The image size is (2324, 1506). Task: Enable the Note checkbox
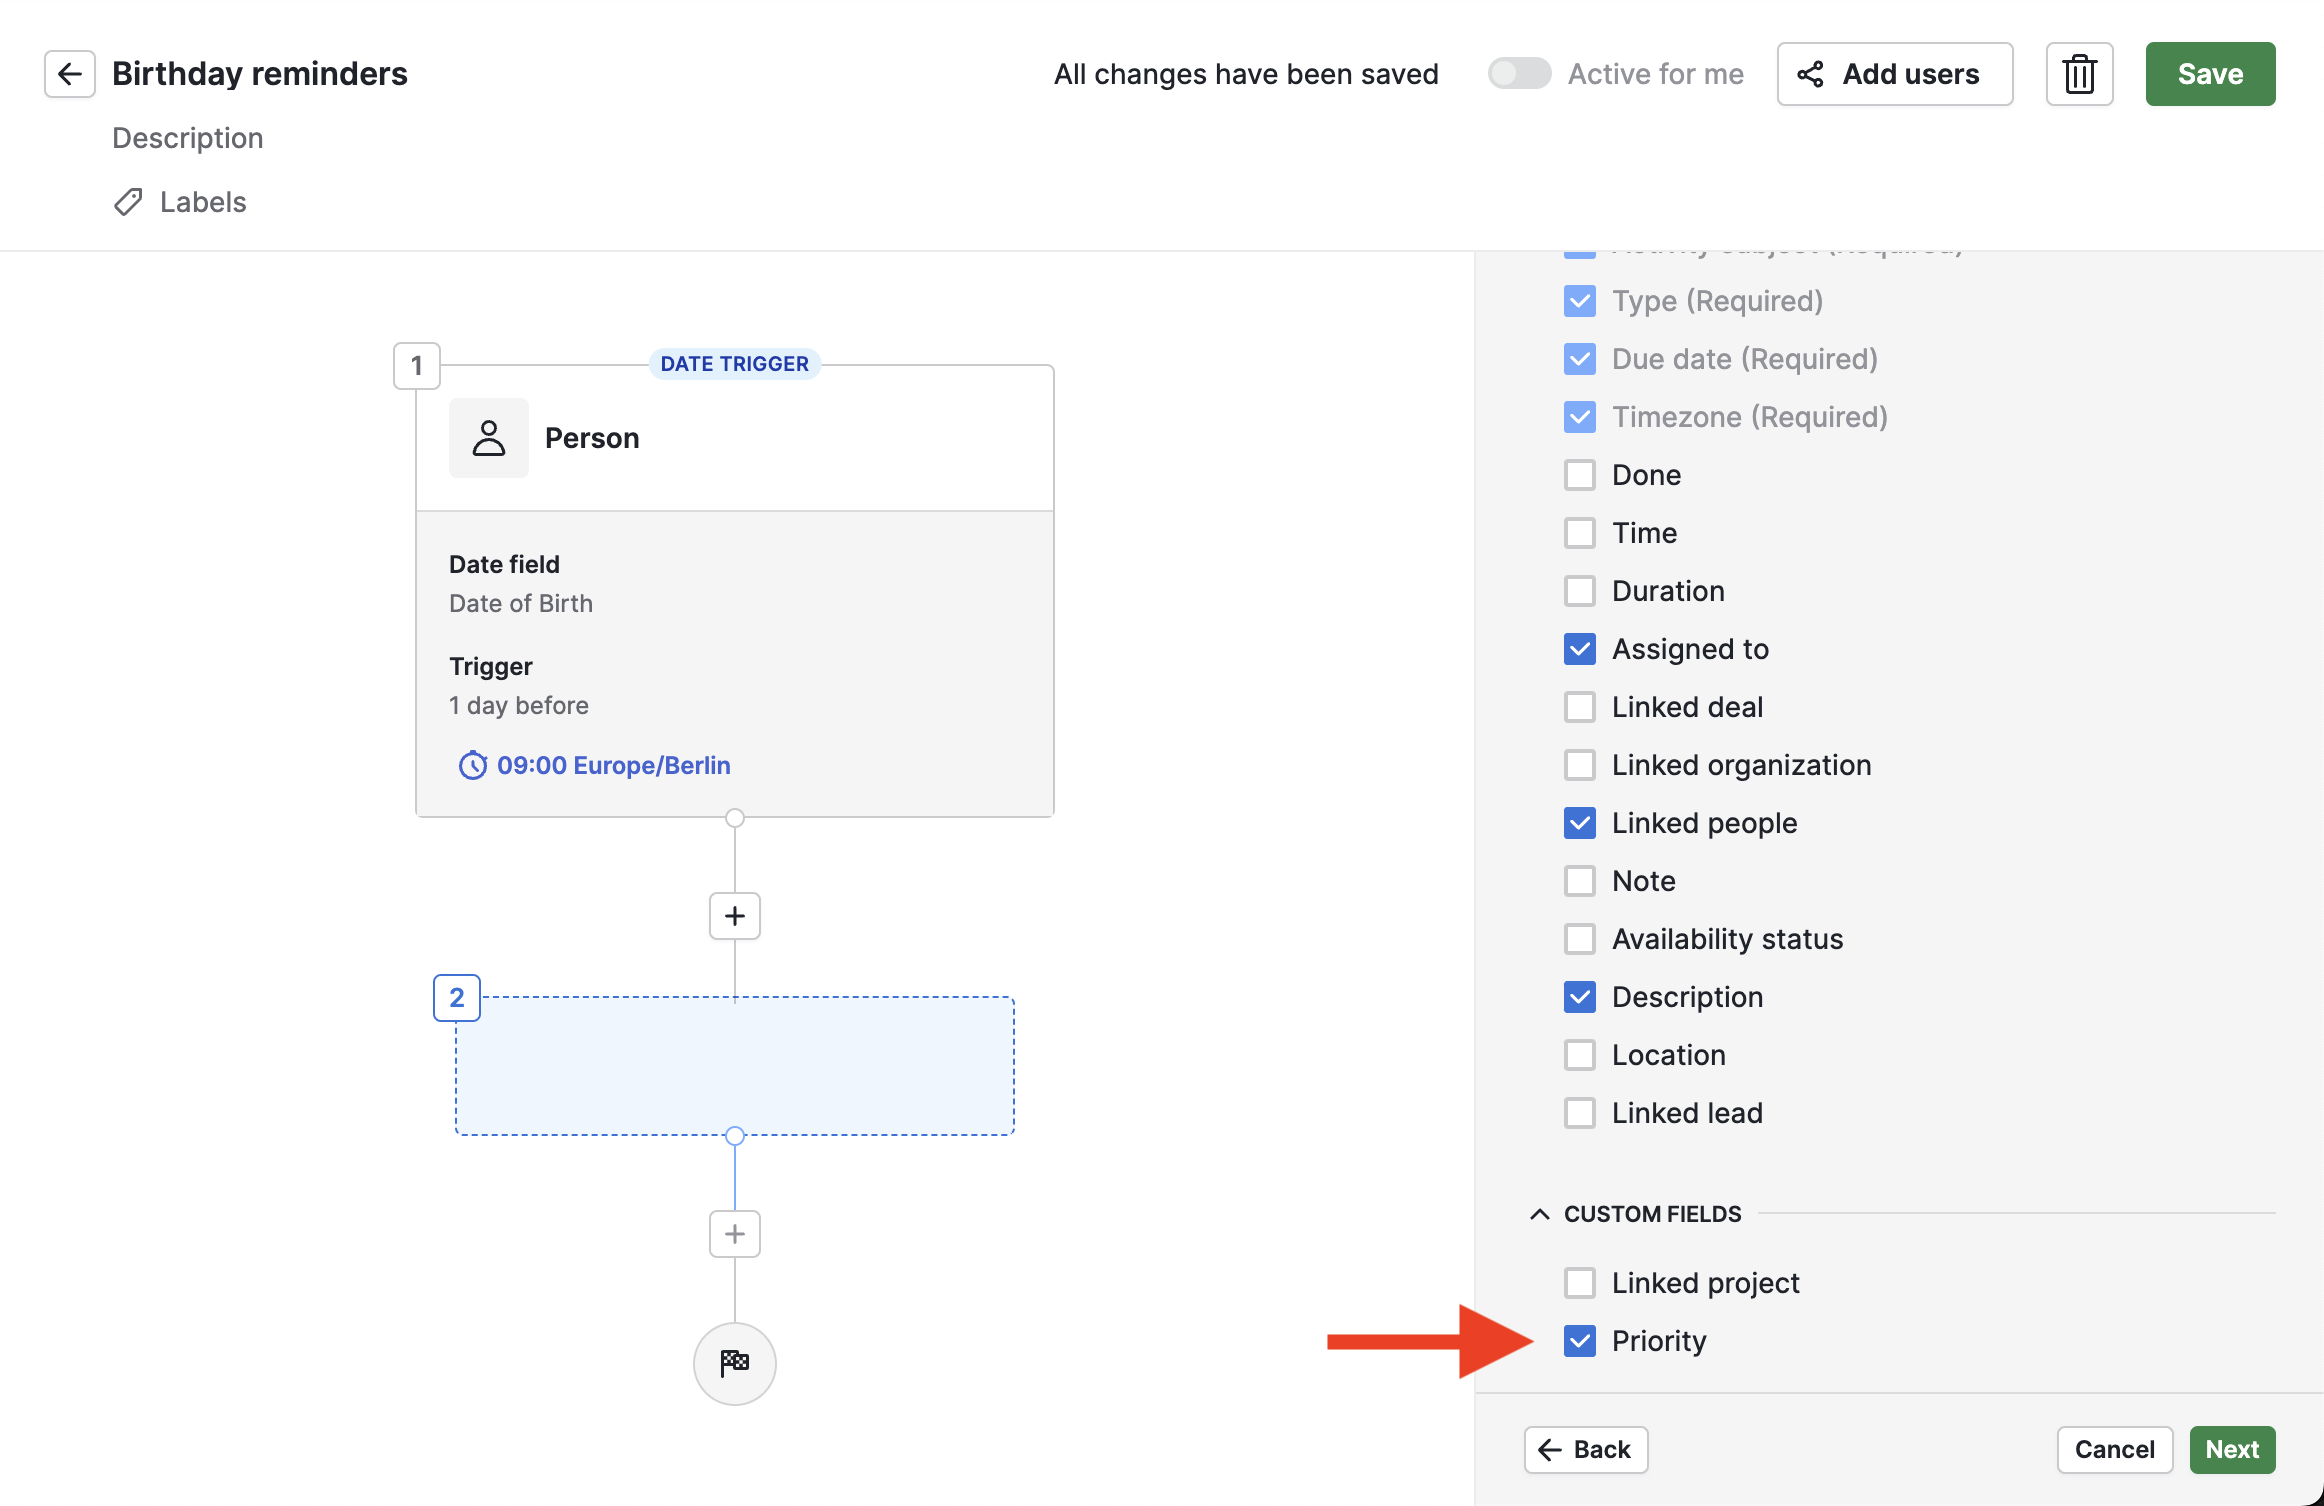[1579, 881]
